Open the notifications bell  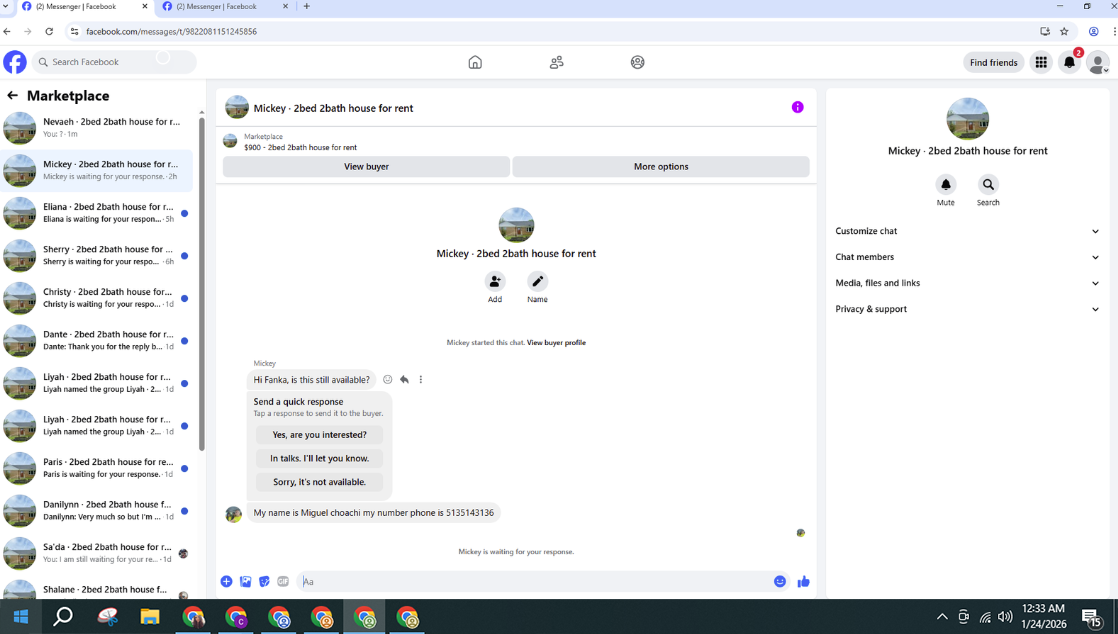[1070, 62]
